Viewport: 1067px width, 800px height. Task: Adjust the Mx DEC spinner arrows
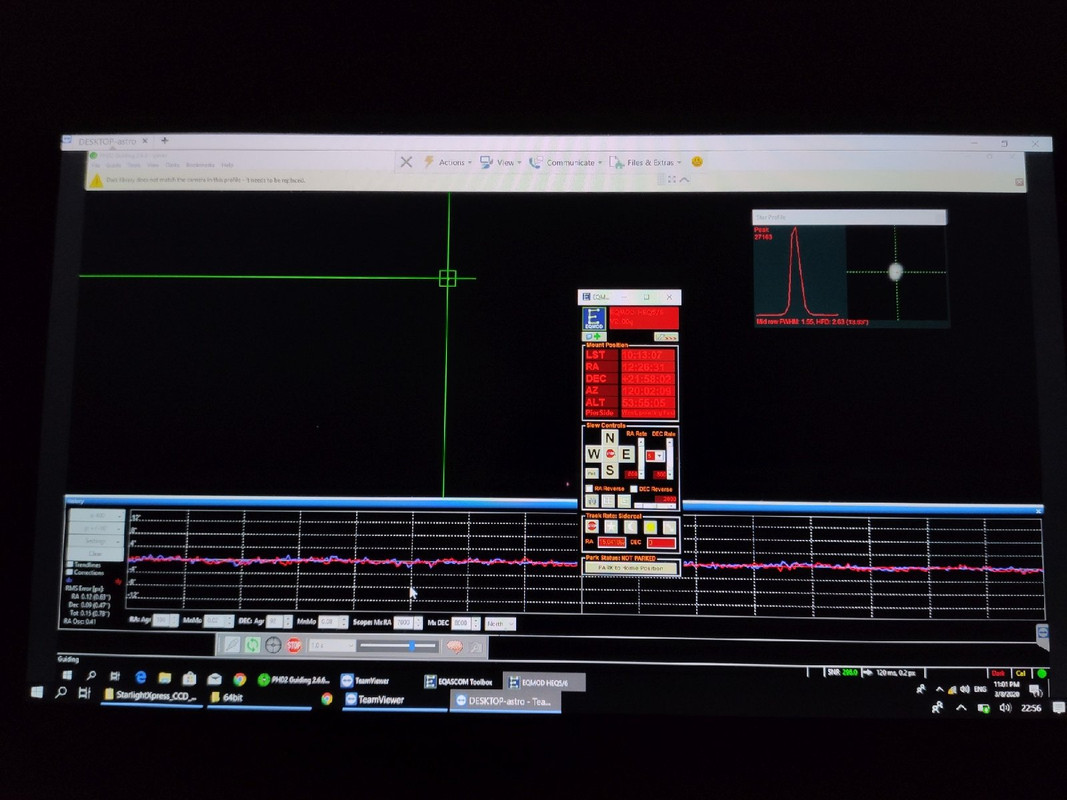[x=477, y=623]
